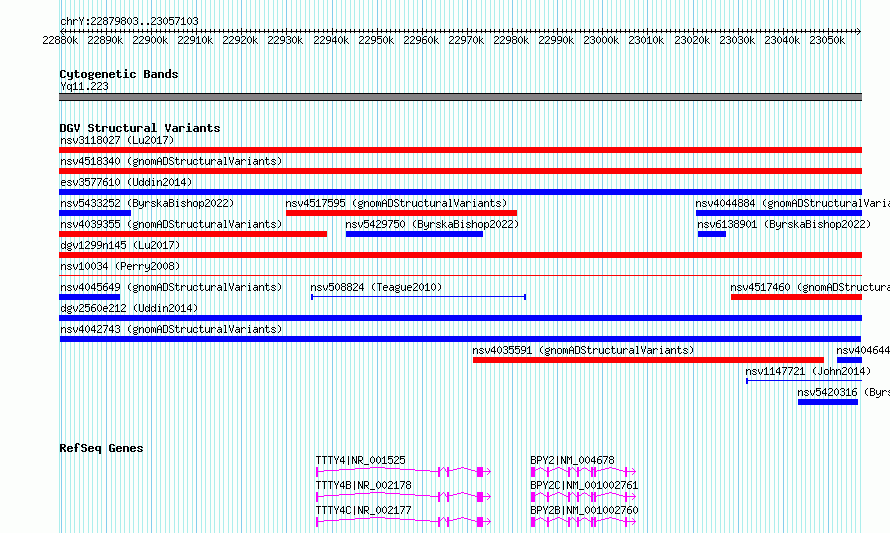Click the nsv10034 (Perry2008) label
This screenshot has width=890, height=533.
point(120,266)
